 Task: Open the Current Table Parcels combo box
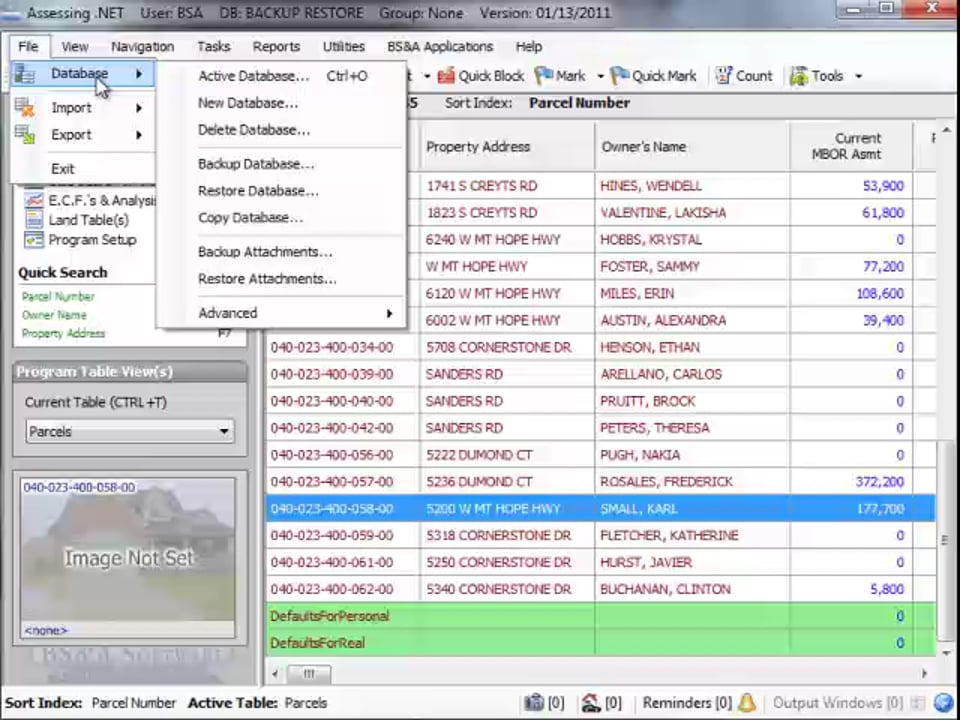pyautogui.click(x=128, y=432)
